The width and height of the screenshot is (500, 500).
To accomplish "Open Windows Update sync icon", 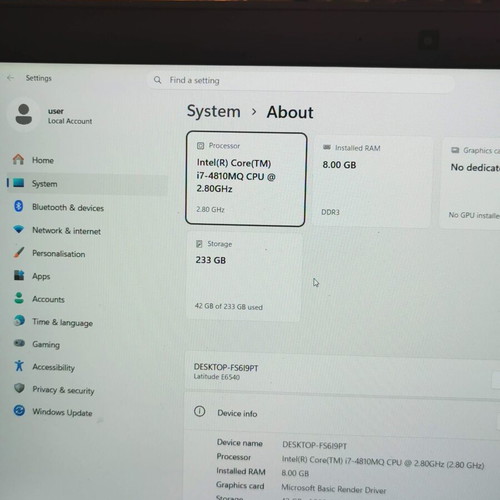I will click(19, 410).
